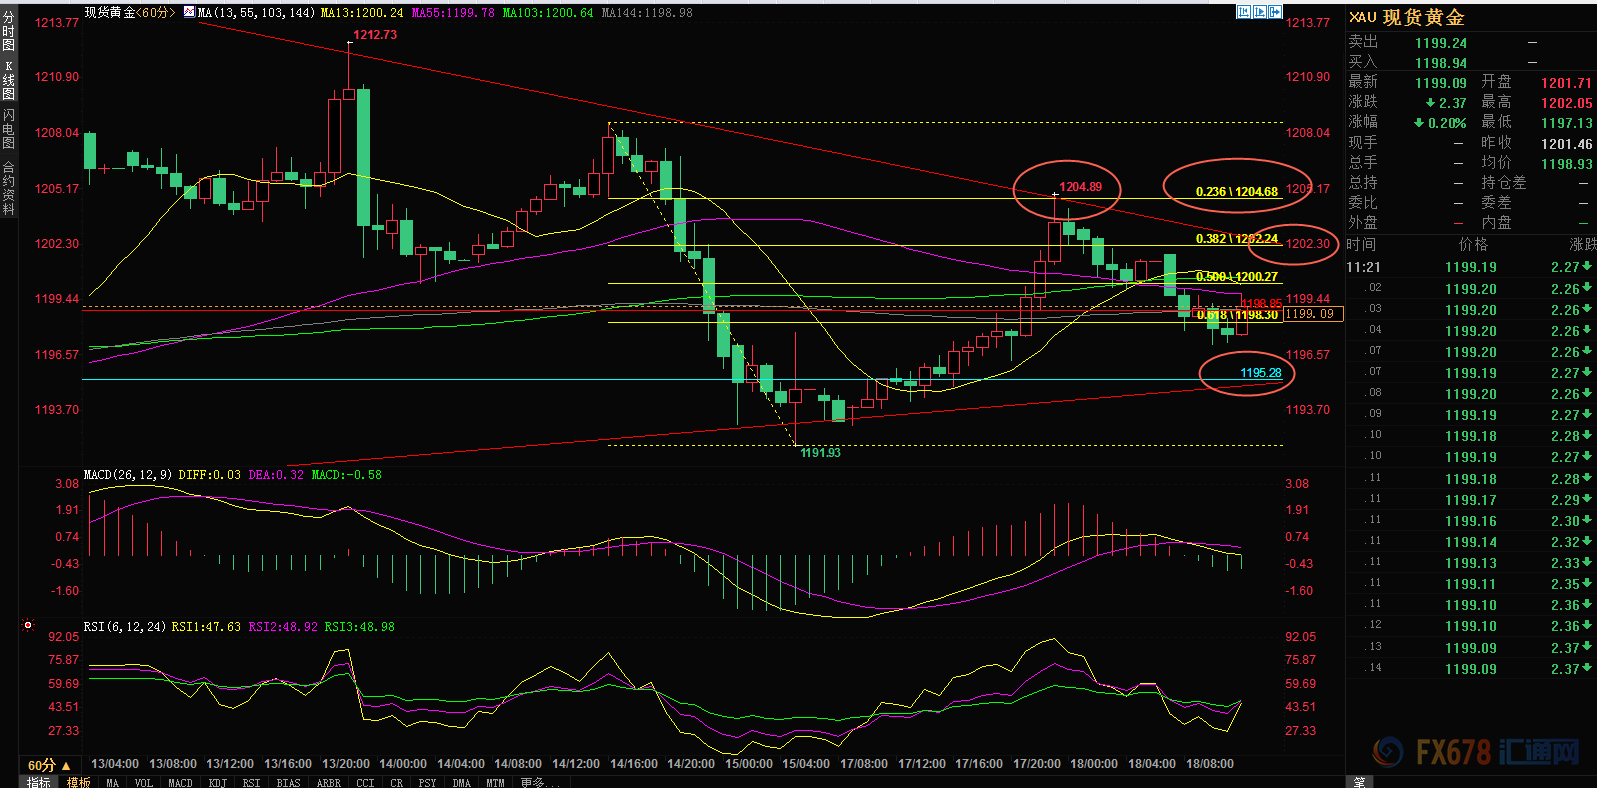Click the 买入 price 1198.94
Image resolution: width=1597 pixels, height=788 pixels.
(1441, 63)
